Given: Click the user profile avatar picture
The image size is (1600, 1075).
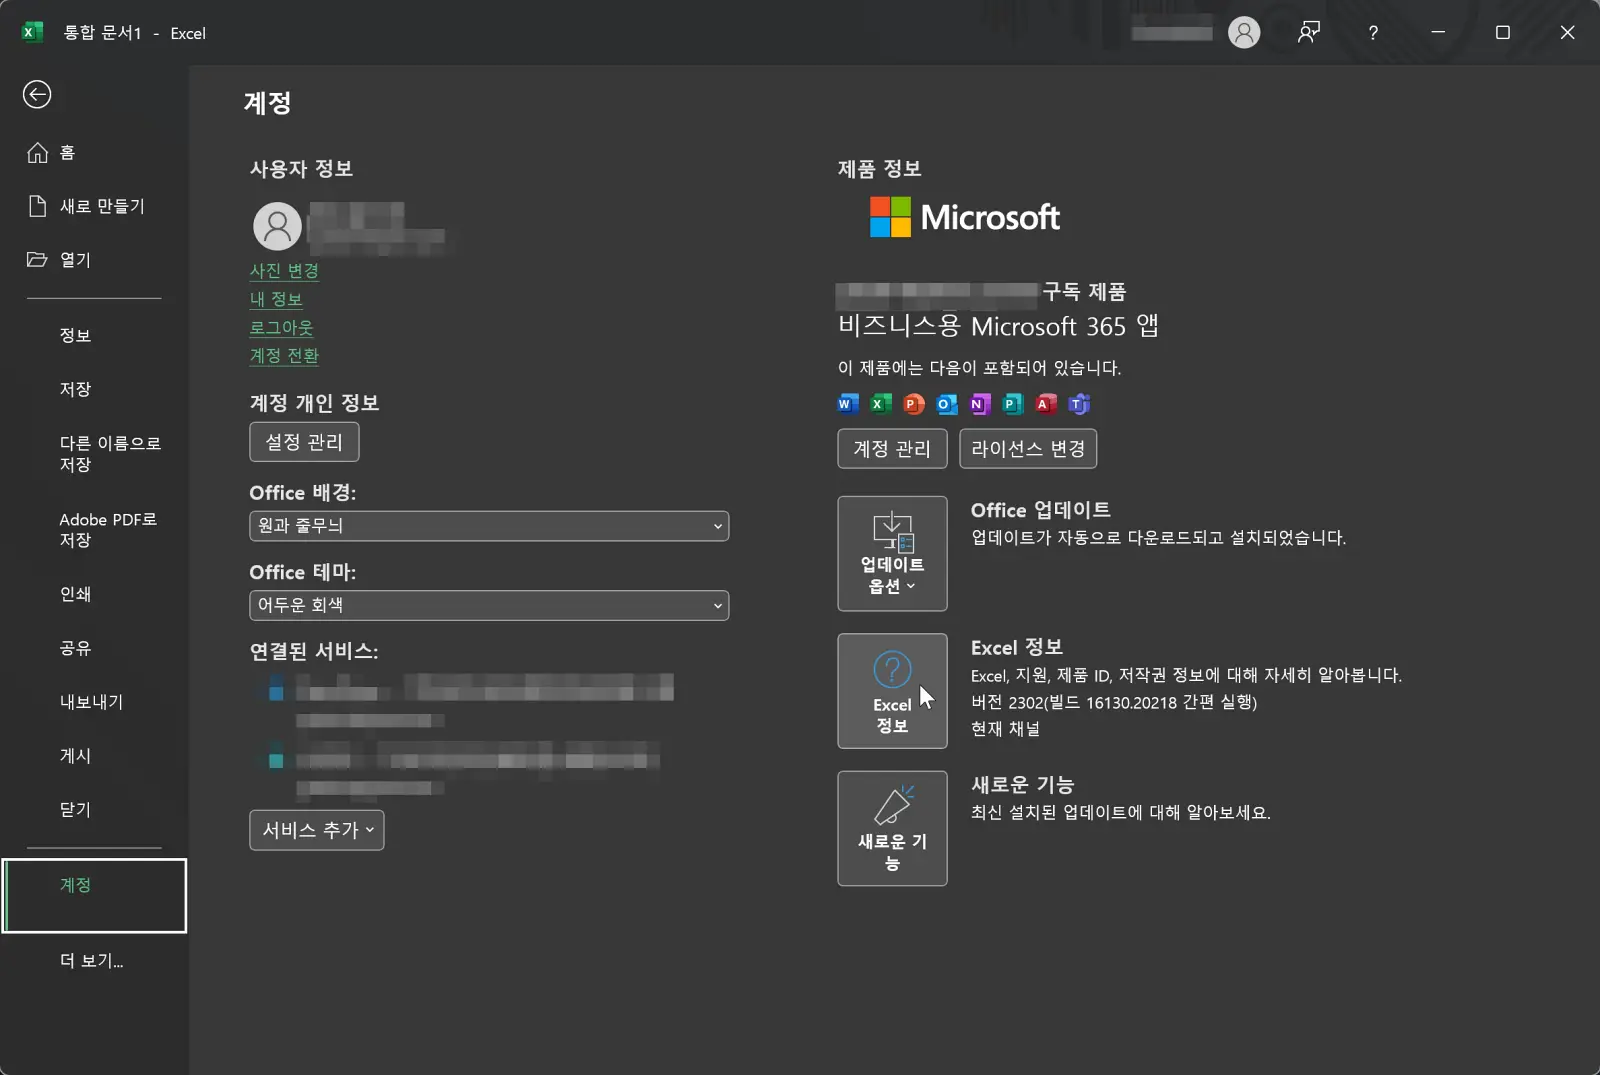Looking at the screenshot, I should pos(277,226).
